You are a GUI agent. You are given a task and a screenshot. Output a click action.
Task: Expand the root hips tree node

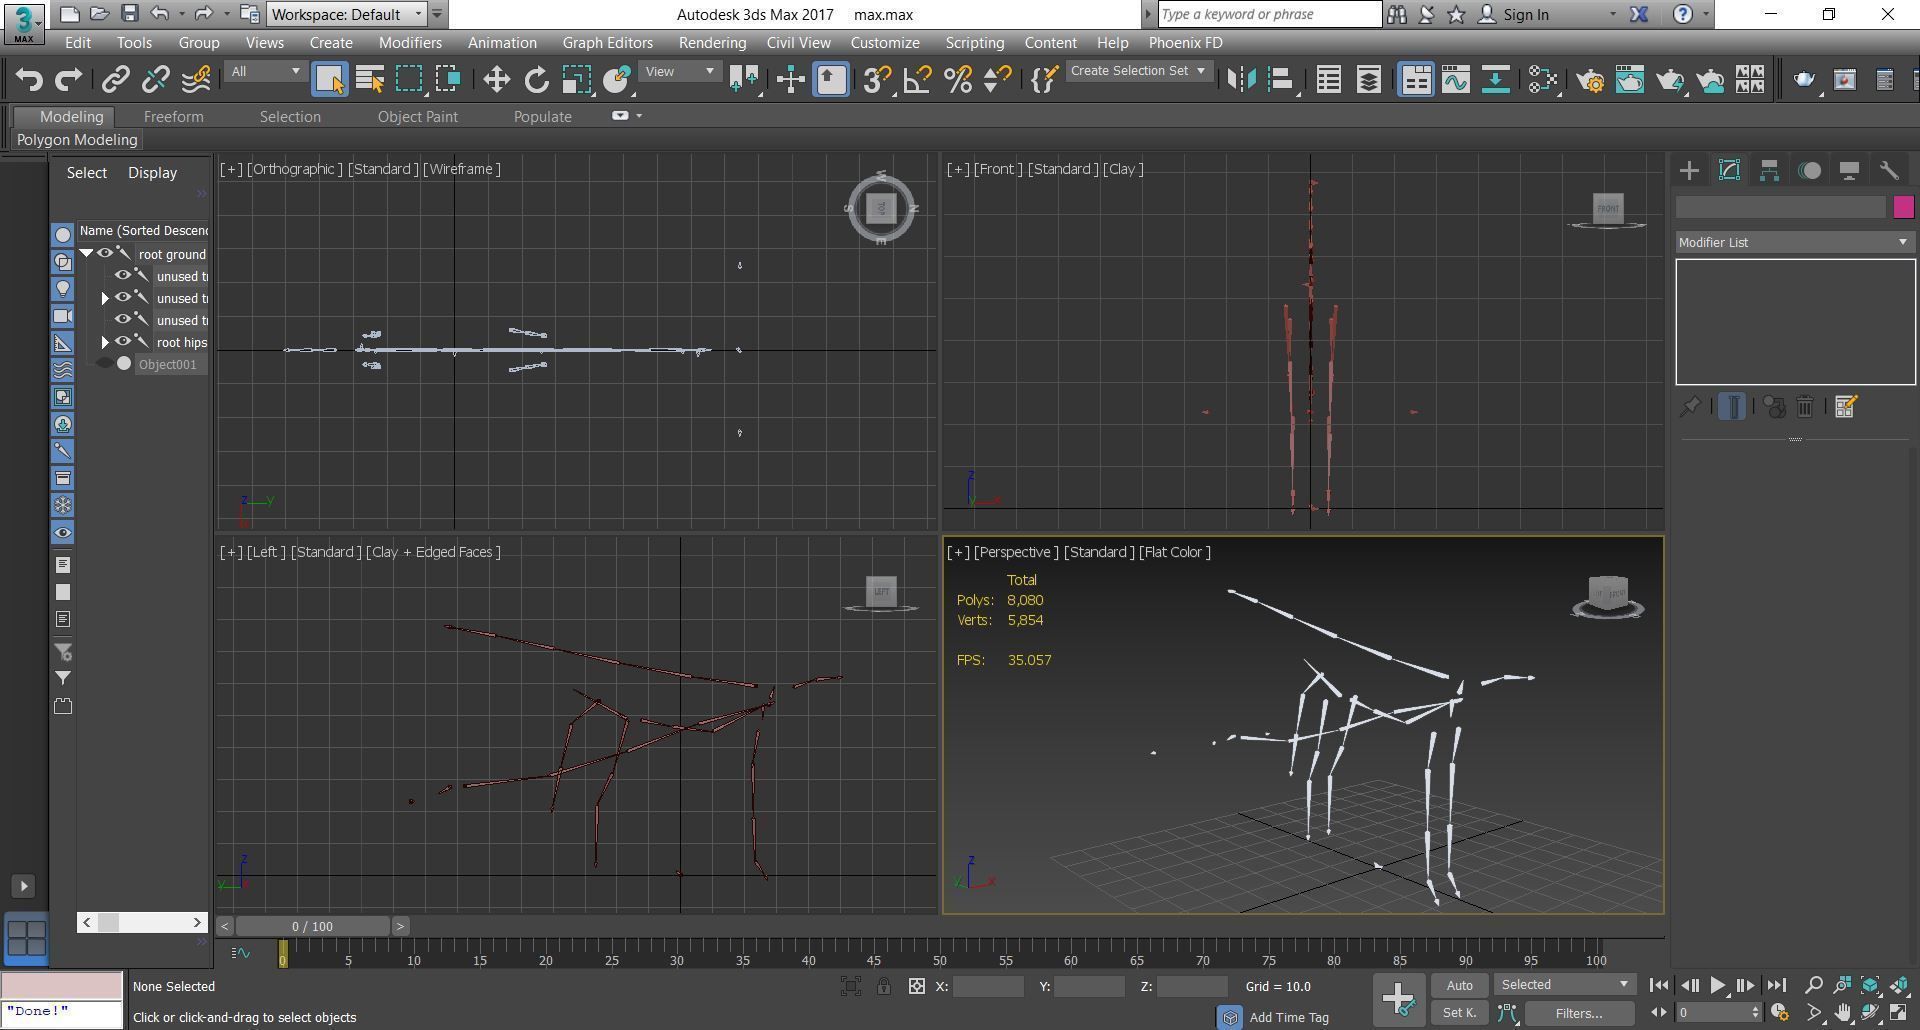[x=105, y=342]
